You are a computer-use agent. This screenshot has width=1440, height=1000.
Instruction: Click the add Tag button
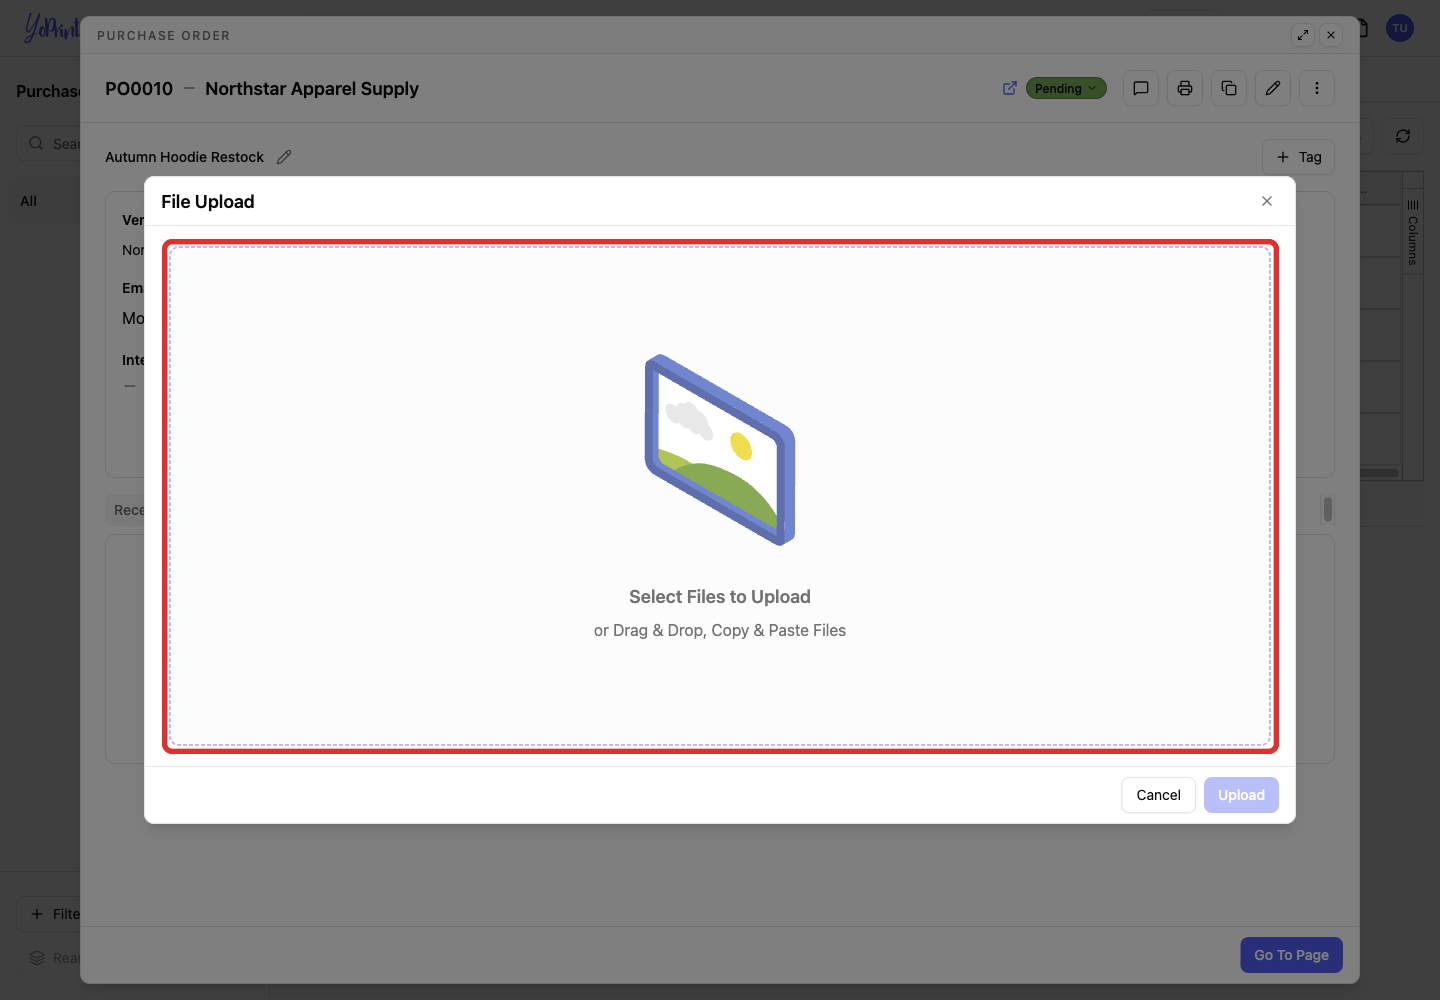click(x=1298, y=157)
